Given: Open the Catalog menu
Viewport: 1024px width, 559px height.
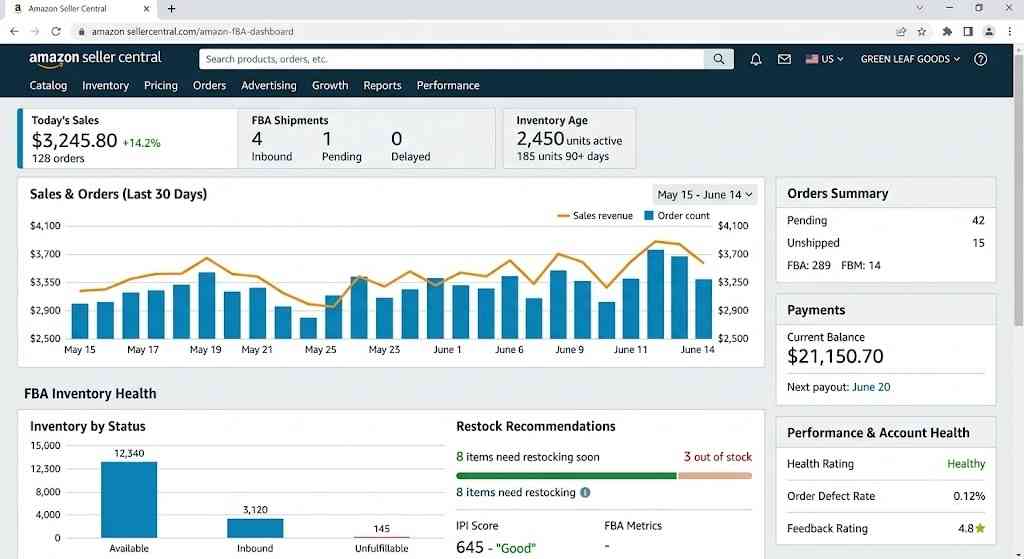Looking at the screenshot, I should [48, 86].
